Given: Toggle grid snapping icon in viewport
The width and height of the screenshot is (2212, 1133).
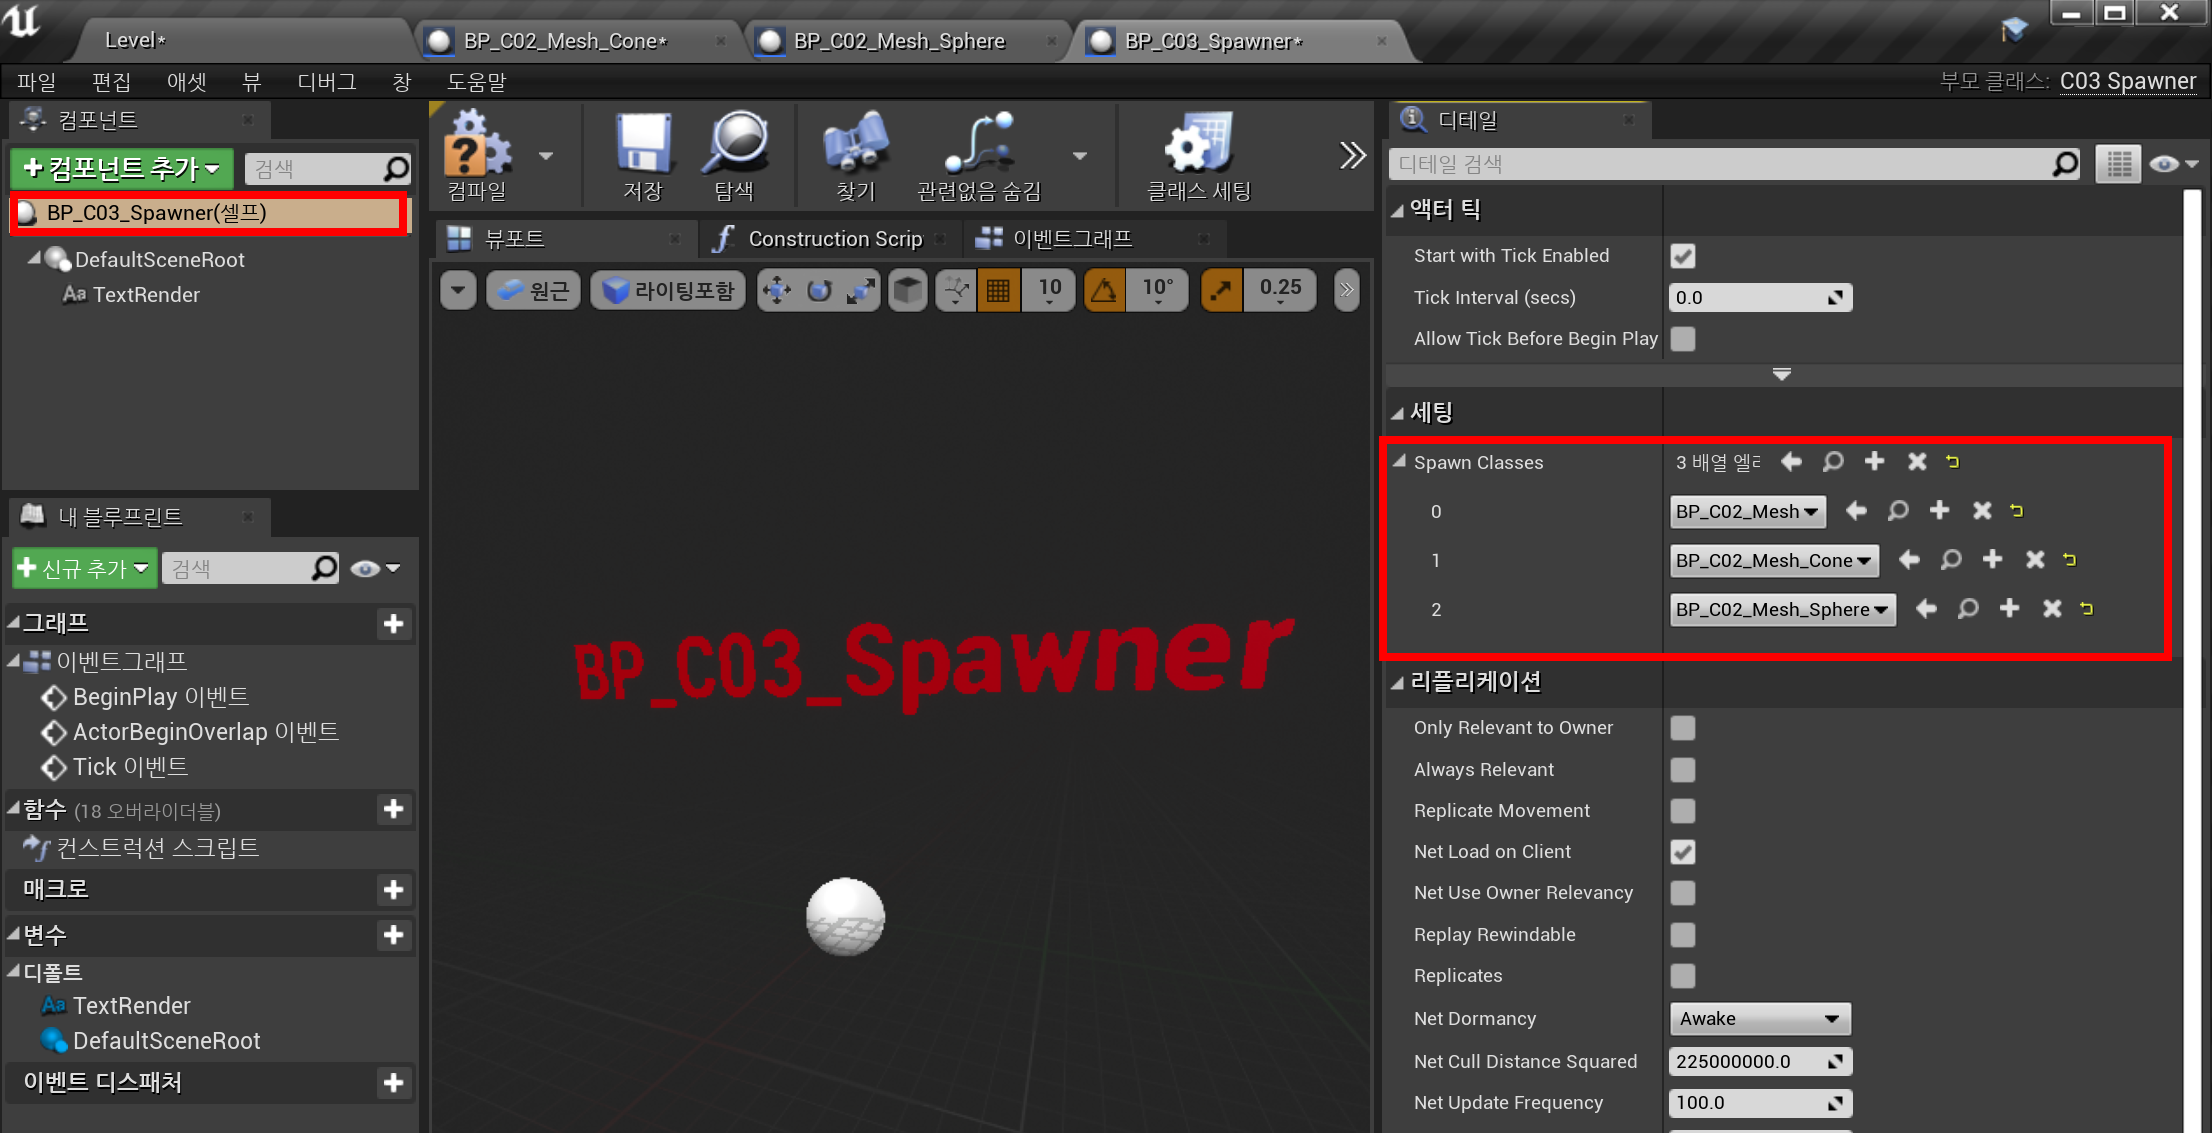Looking at the screenshot, I should click(998, 290).
